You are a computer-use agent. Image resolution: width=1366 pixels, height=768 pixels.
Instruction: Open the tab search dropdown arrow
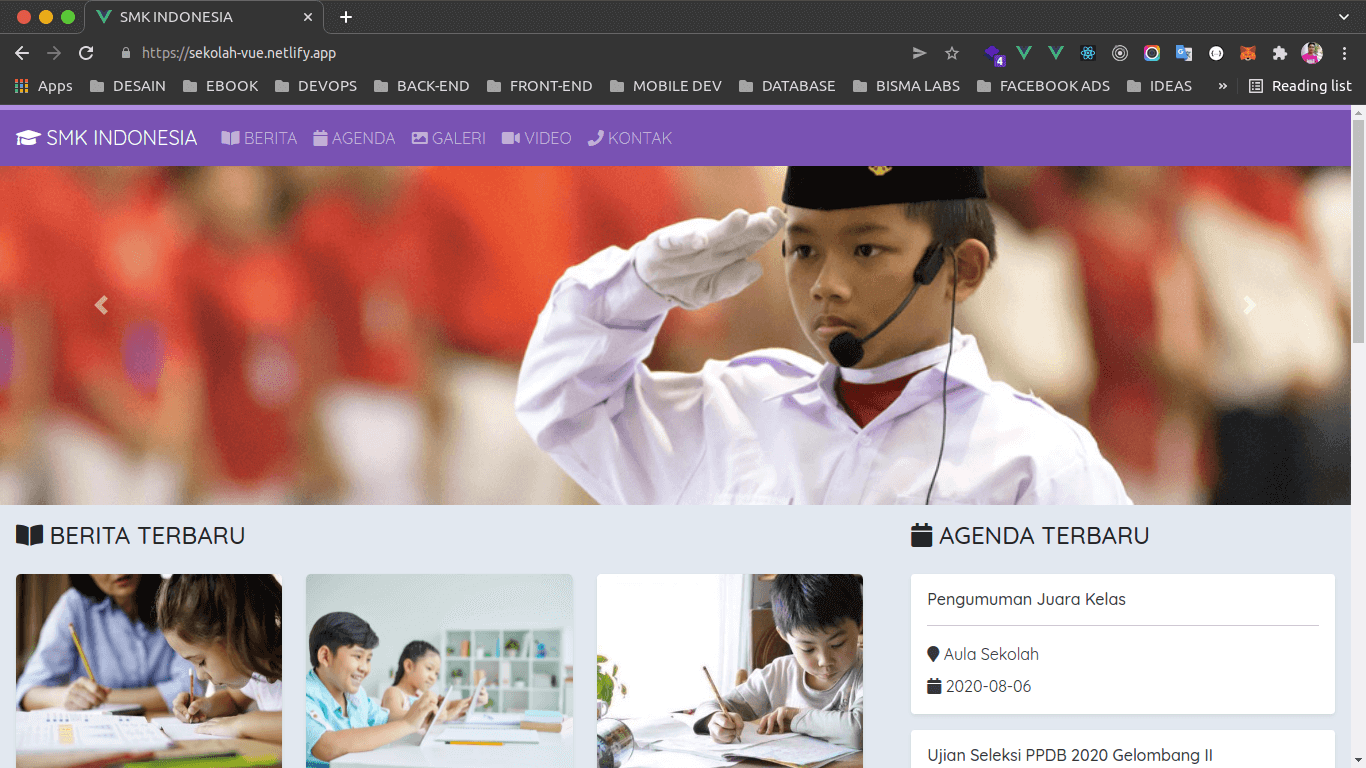(x=1344, y=17)
